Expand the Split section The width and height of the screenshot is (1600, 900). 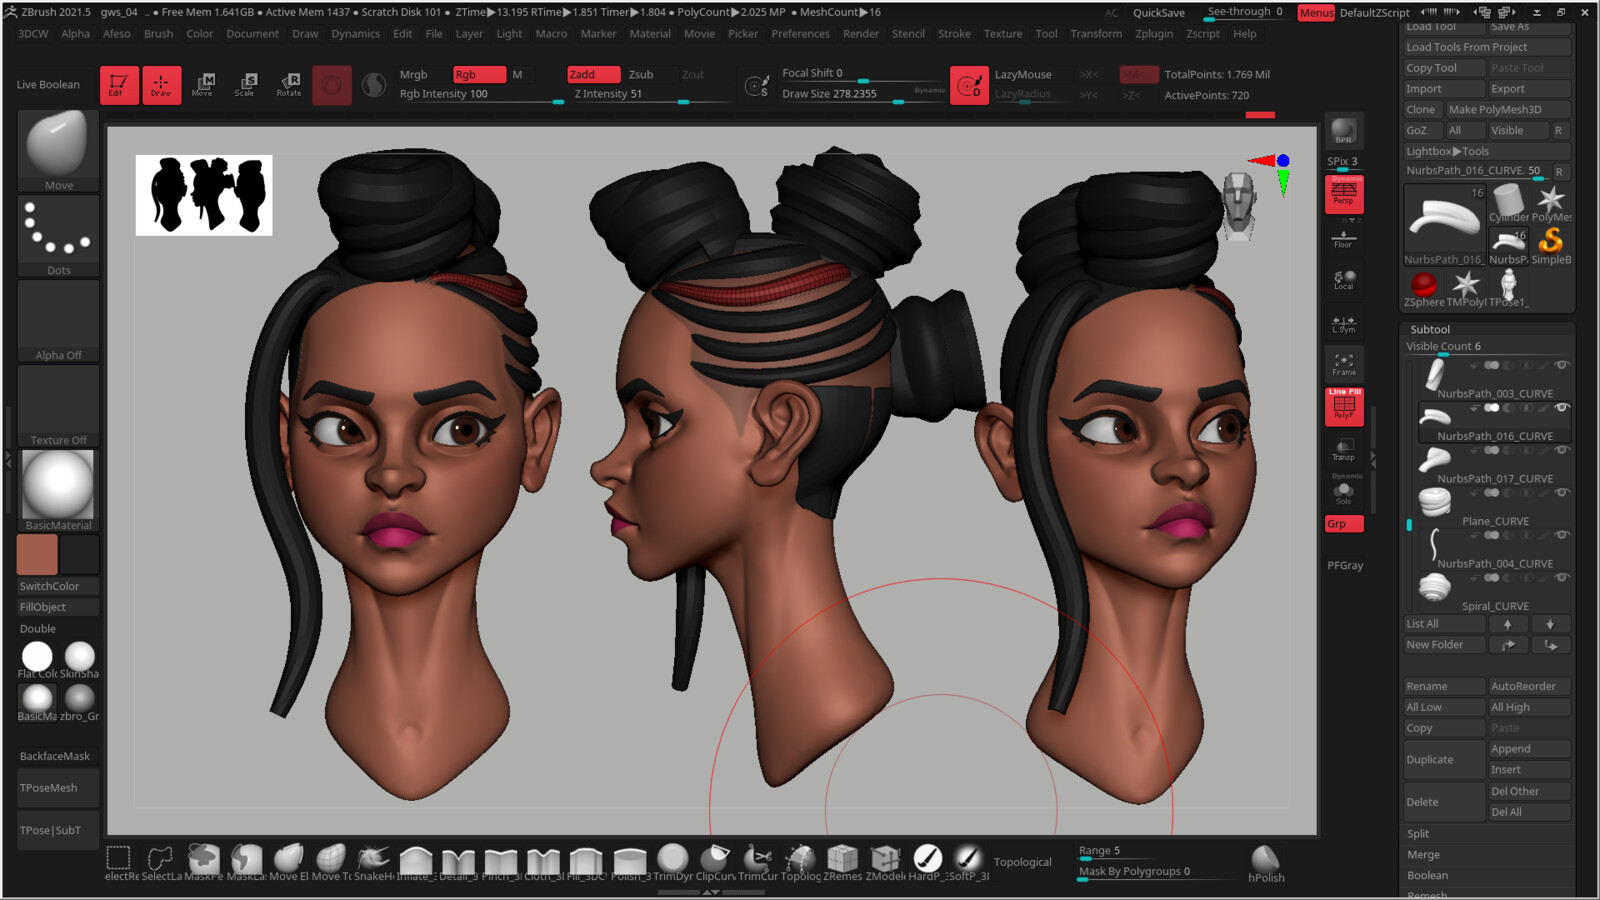(x=1418, y=834)
